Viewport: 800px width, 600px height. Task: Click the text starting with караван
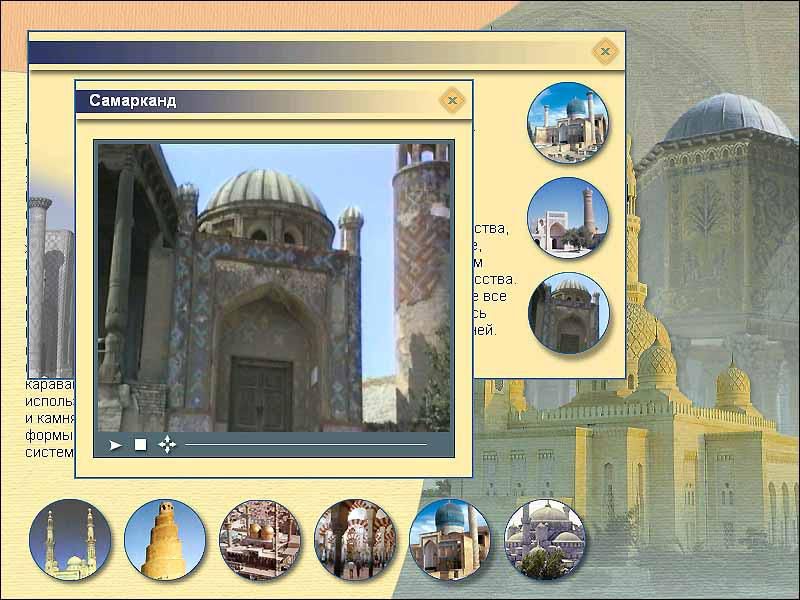point(50,416)
